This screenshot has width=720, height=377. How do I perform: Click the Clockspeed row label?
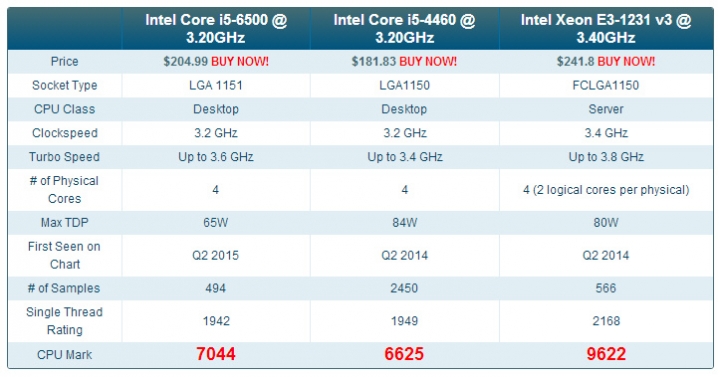click(64, 133)
